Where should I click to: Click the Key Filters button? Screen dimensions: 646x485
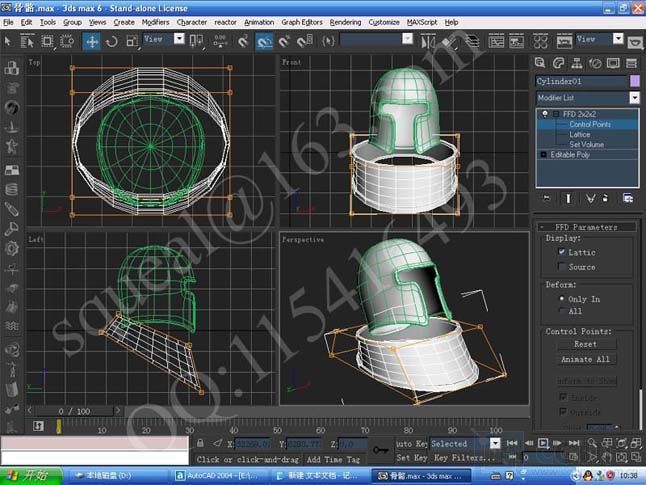(466, 457)
